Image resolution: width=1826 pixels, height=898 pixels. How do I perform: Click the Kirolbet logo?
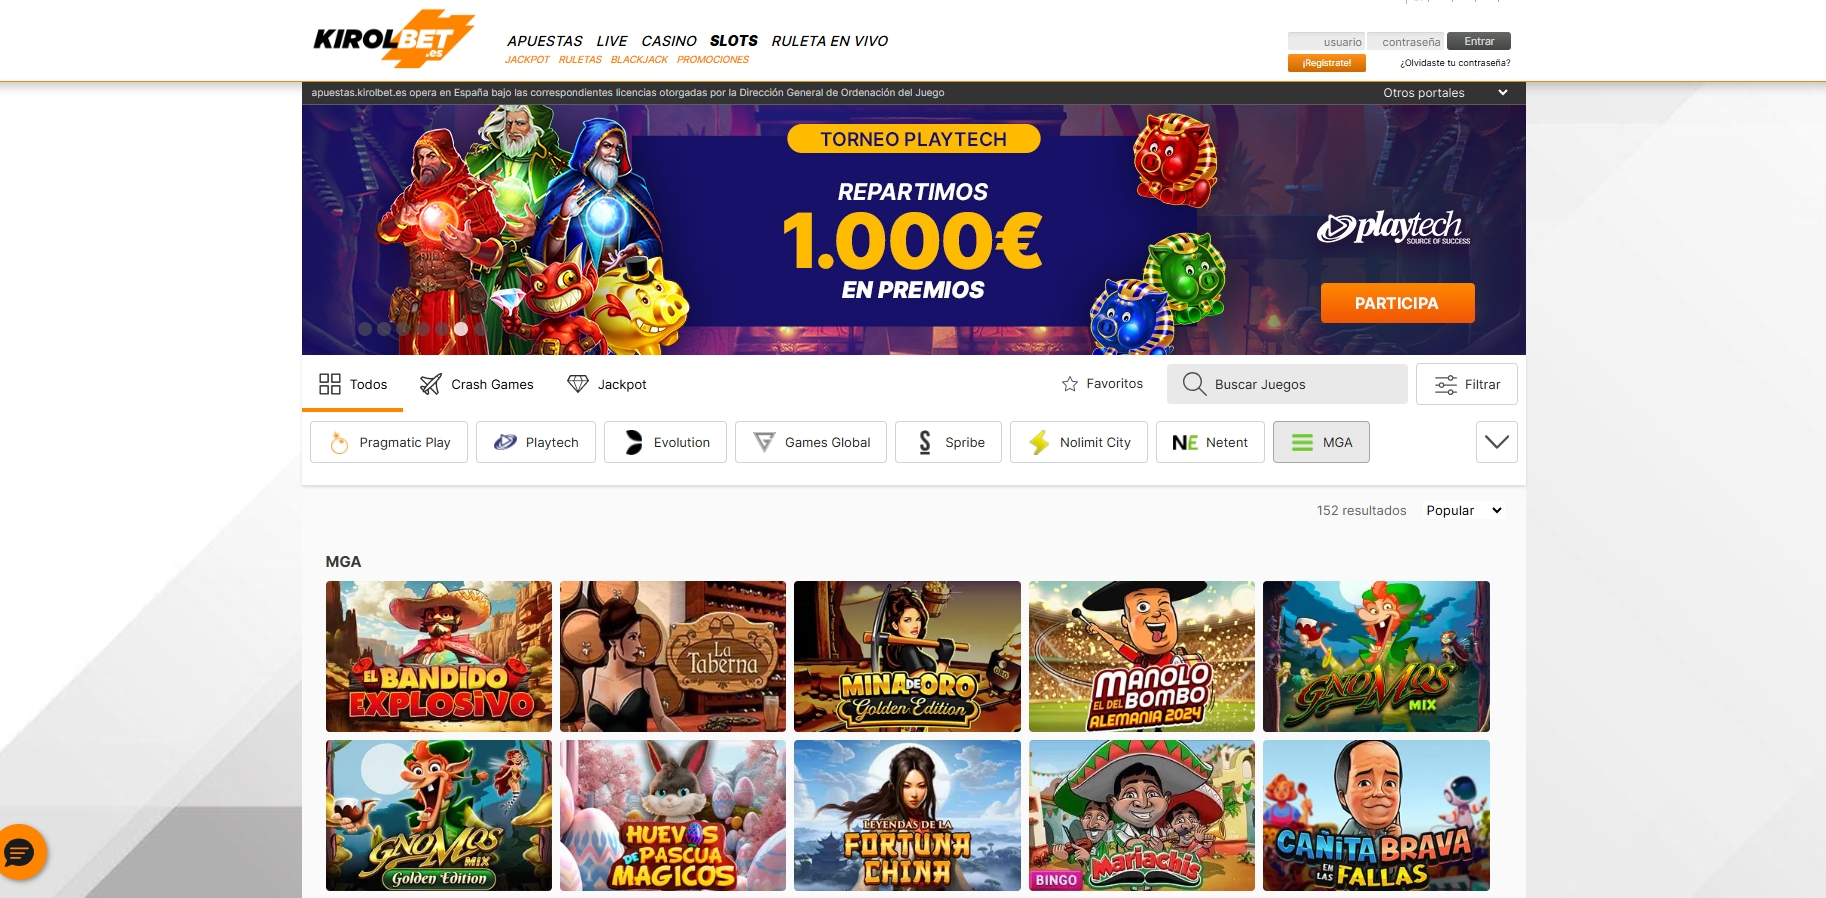393,40
